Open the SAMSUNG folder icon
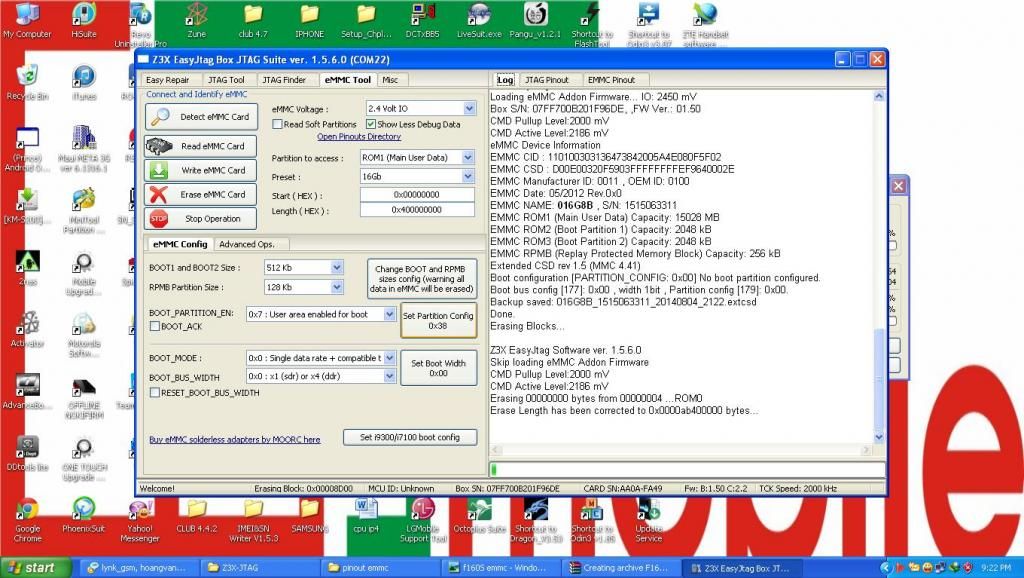The width and height of the screenshot is (1024, 578). click(x=310, y=516)
